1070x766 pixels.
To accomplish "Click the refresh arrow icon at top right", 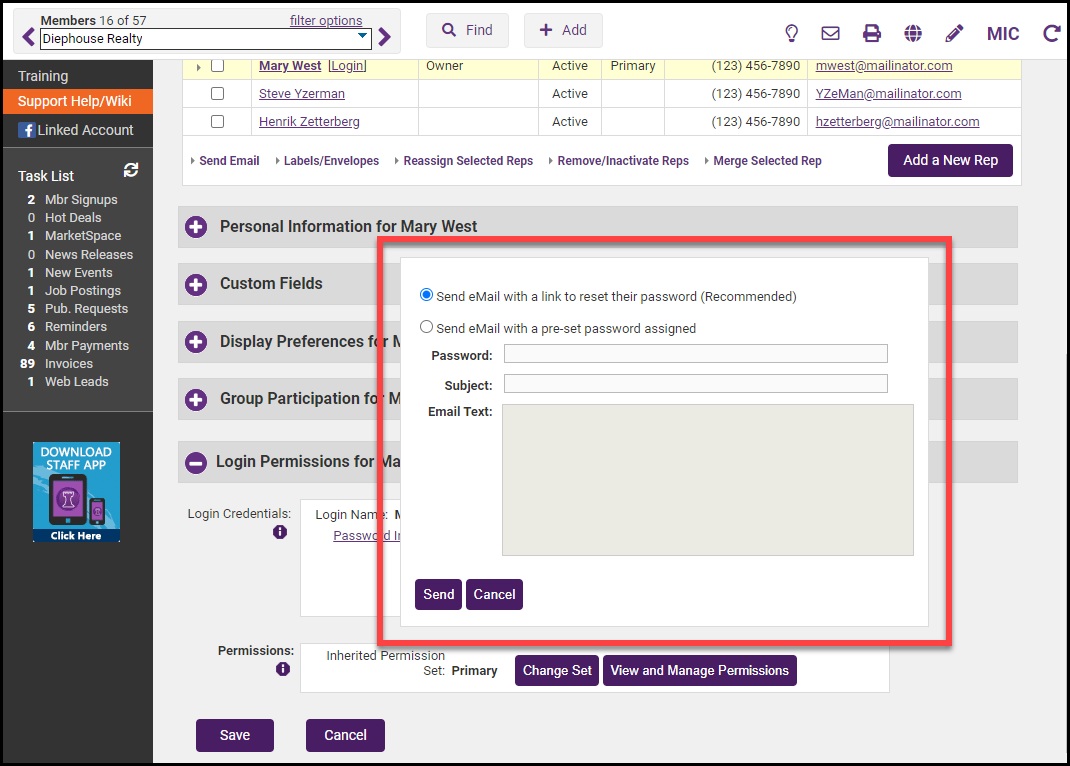I will click(x=1051, y=33).
